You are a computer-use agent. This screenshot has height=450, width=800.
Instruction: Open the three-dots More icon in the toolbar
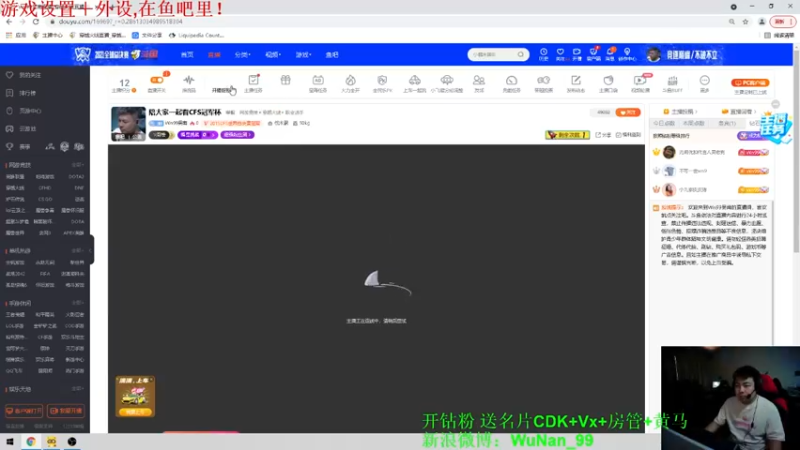click(x=705, y=80)
